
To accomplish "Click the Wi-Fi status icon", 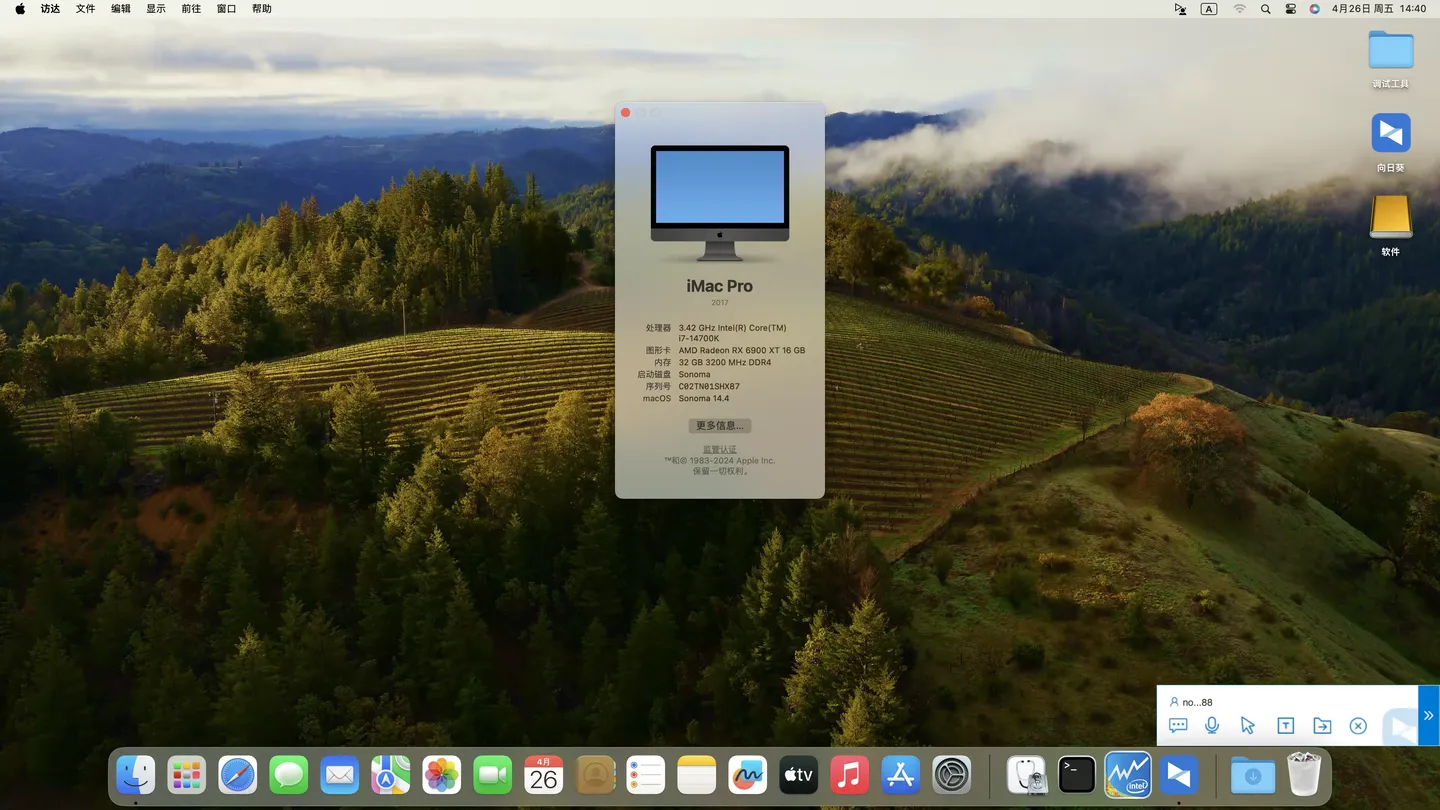I will [x=1239, y=9].
